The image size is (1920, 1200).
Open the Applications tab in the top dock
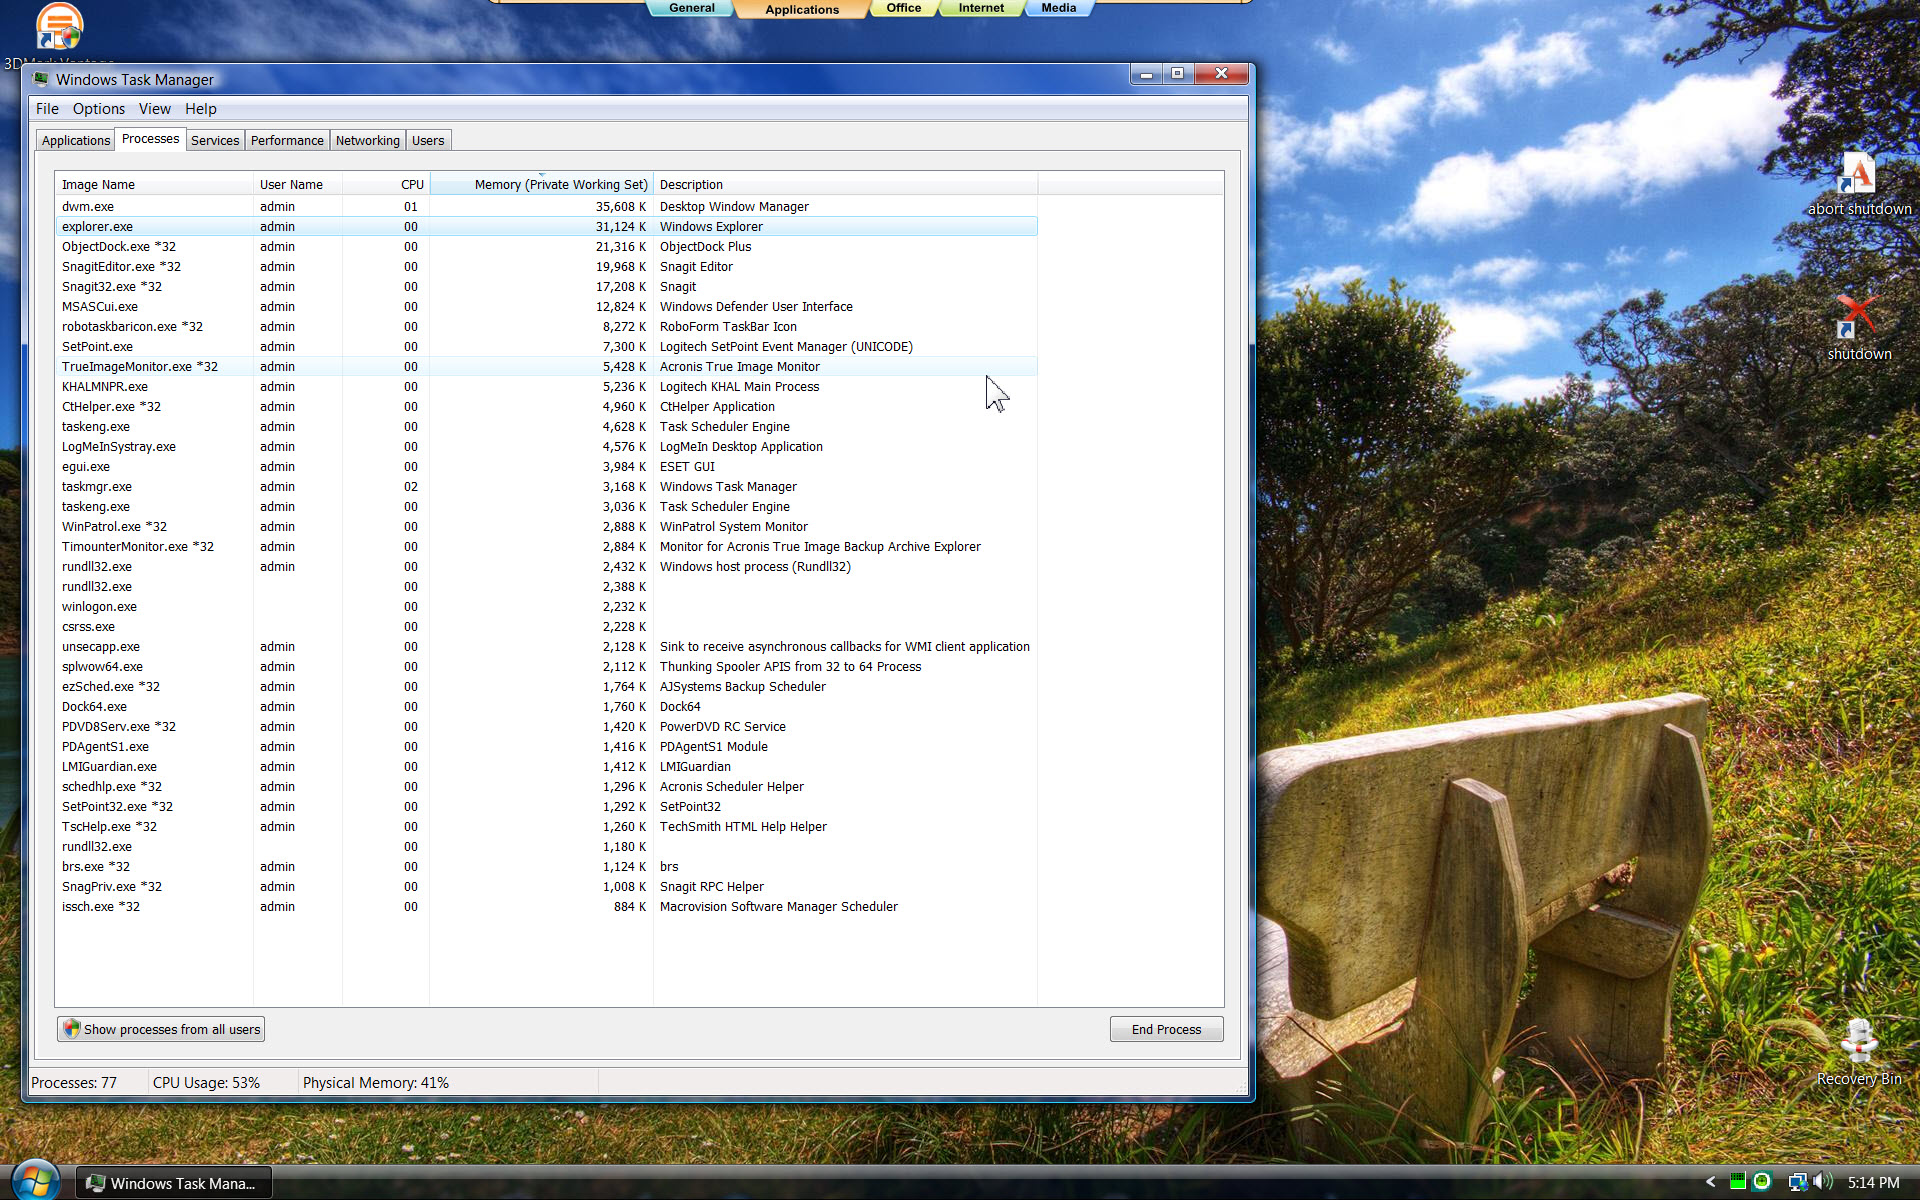pos(802,9)
